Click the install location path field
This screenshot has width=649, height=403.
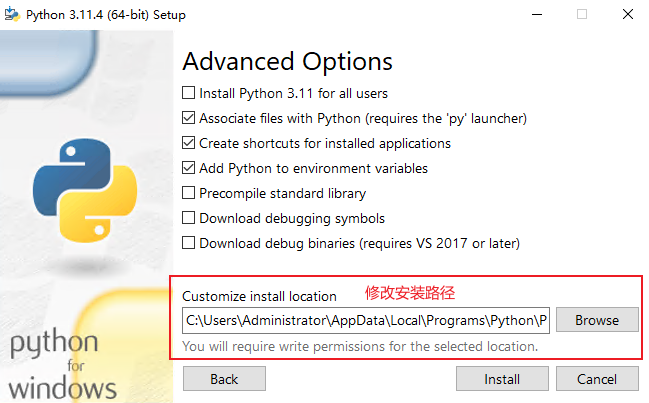point(366,320)
